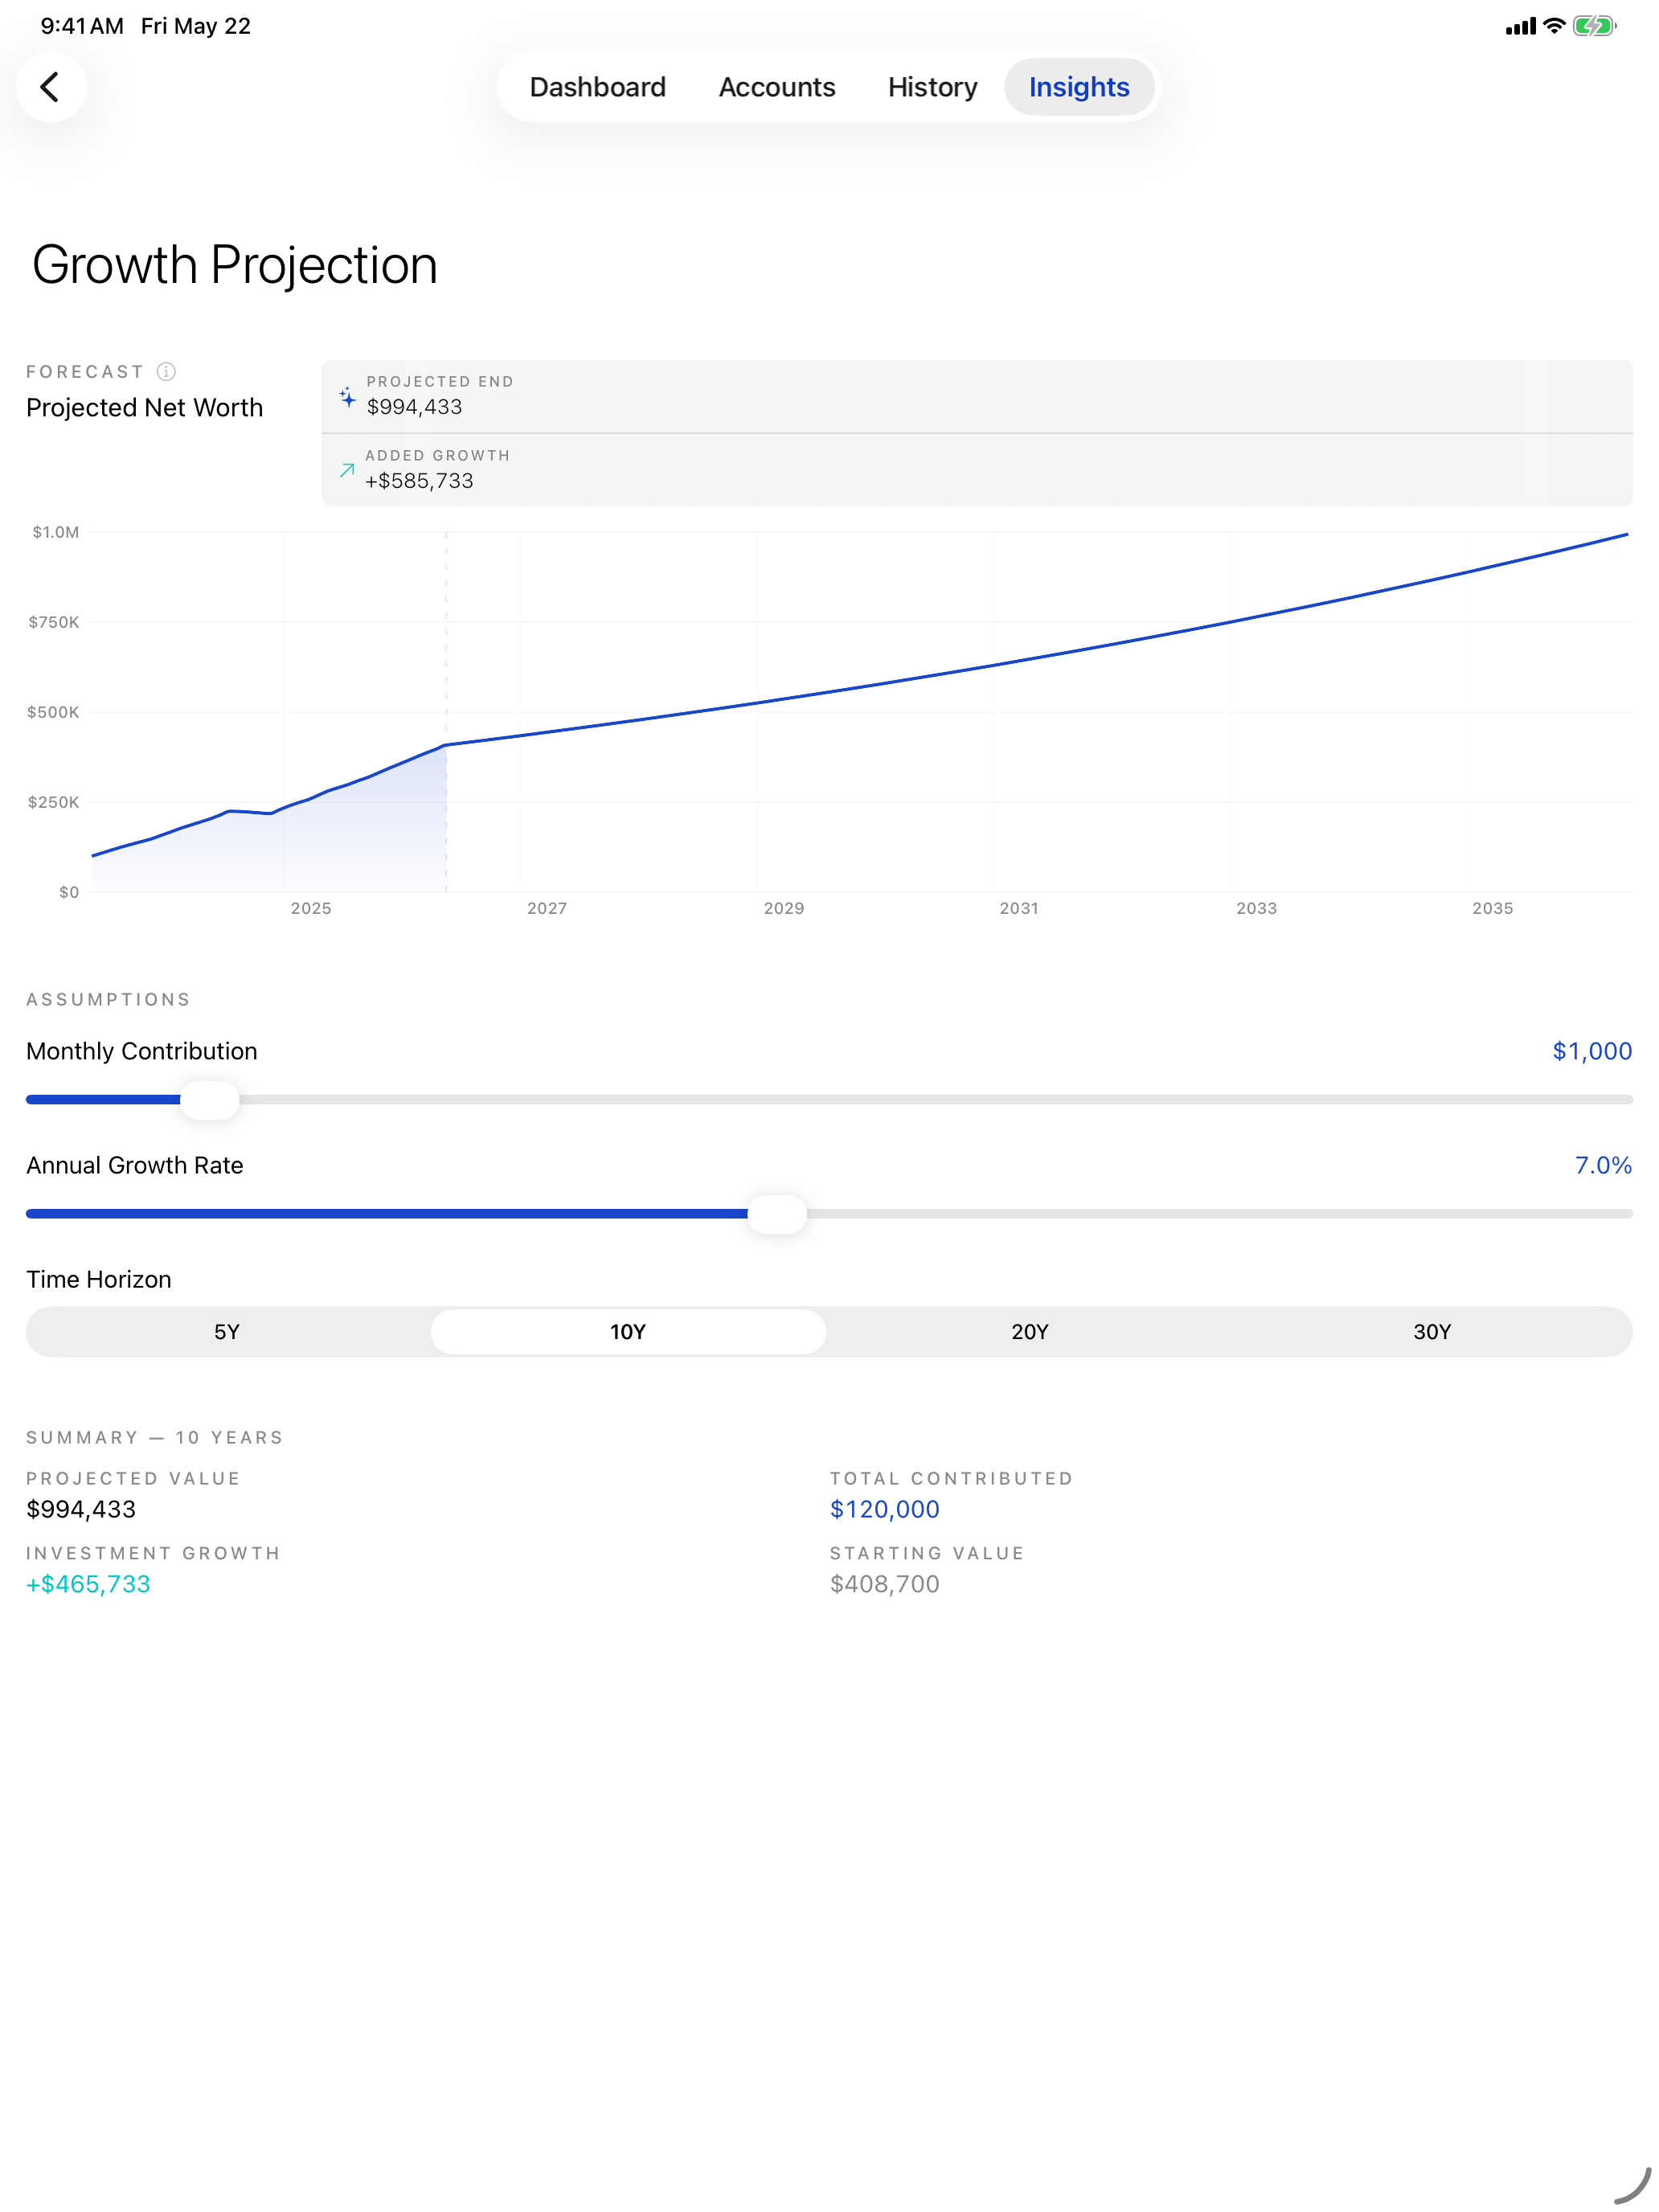Tap the $1.0M y-axis label
The image size is (1659, 2212).
point(55,532)
